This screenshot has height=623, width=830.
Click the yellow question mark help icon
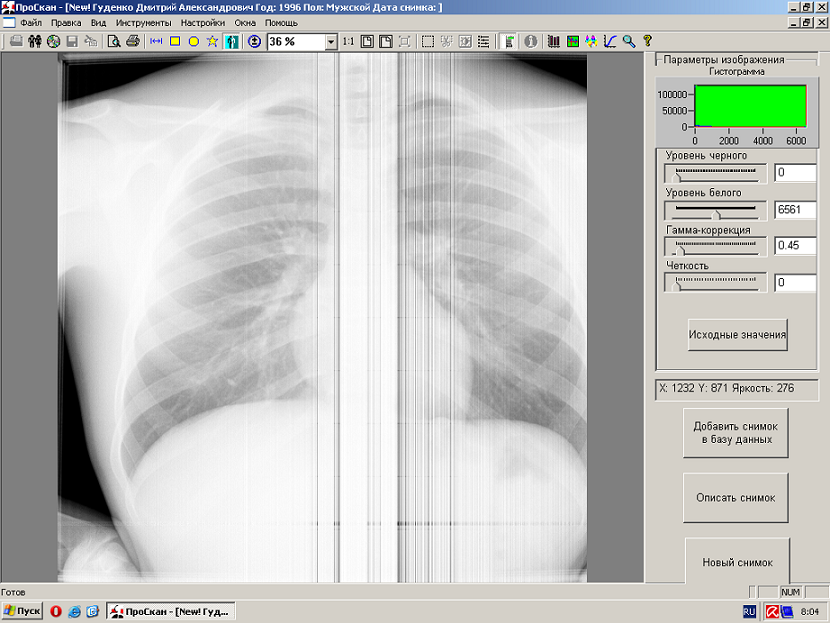(647, 42)
